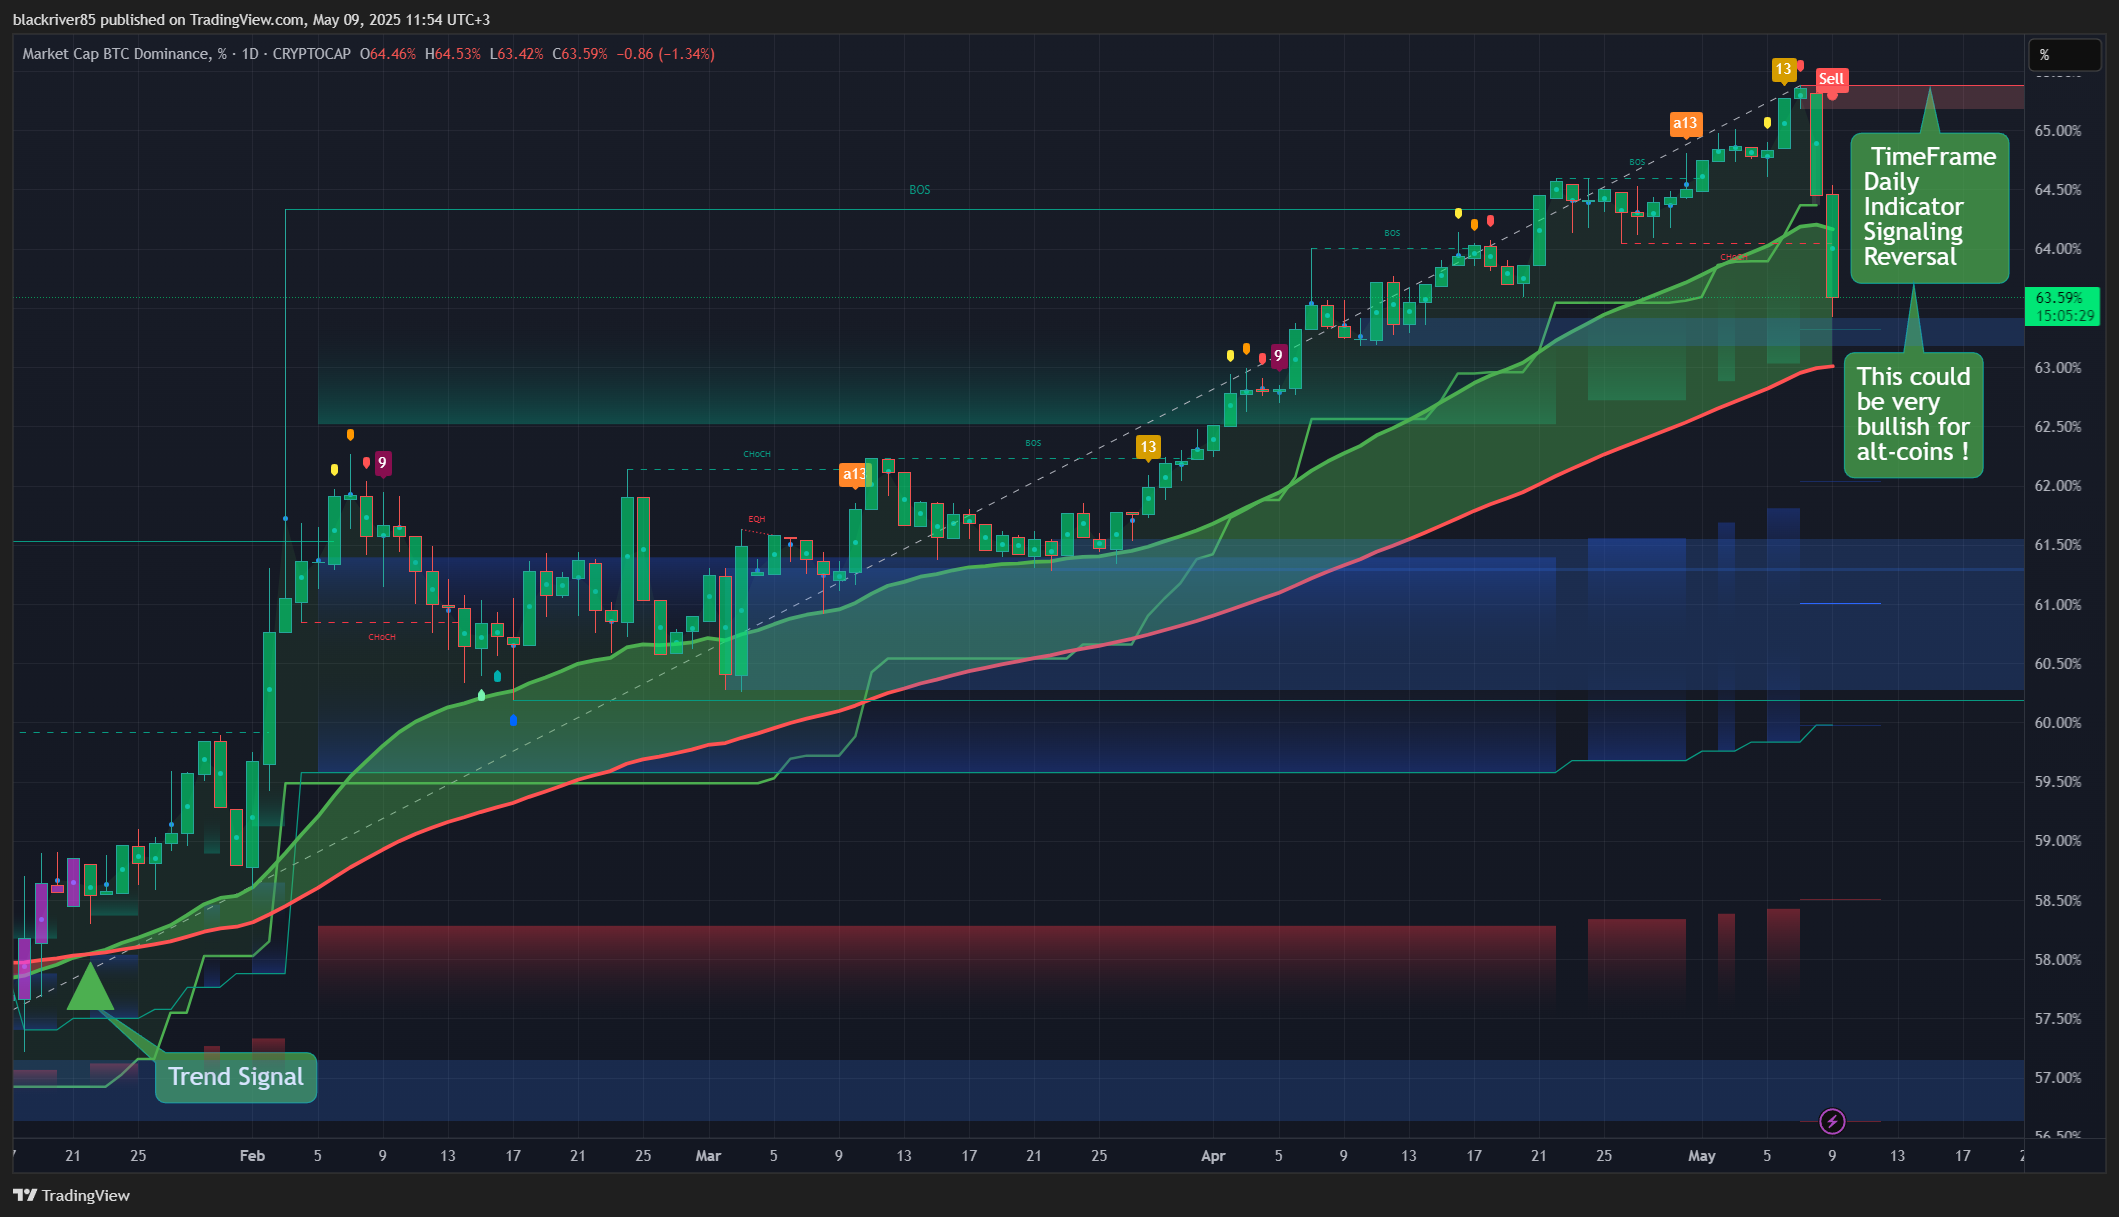2119x1217 pixels.
Task: Click the low value L63.42%
Action: pyautogui.click(x=516, y=54)
